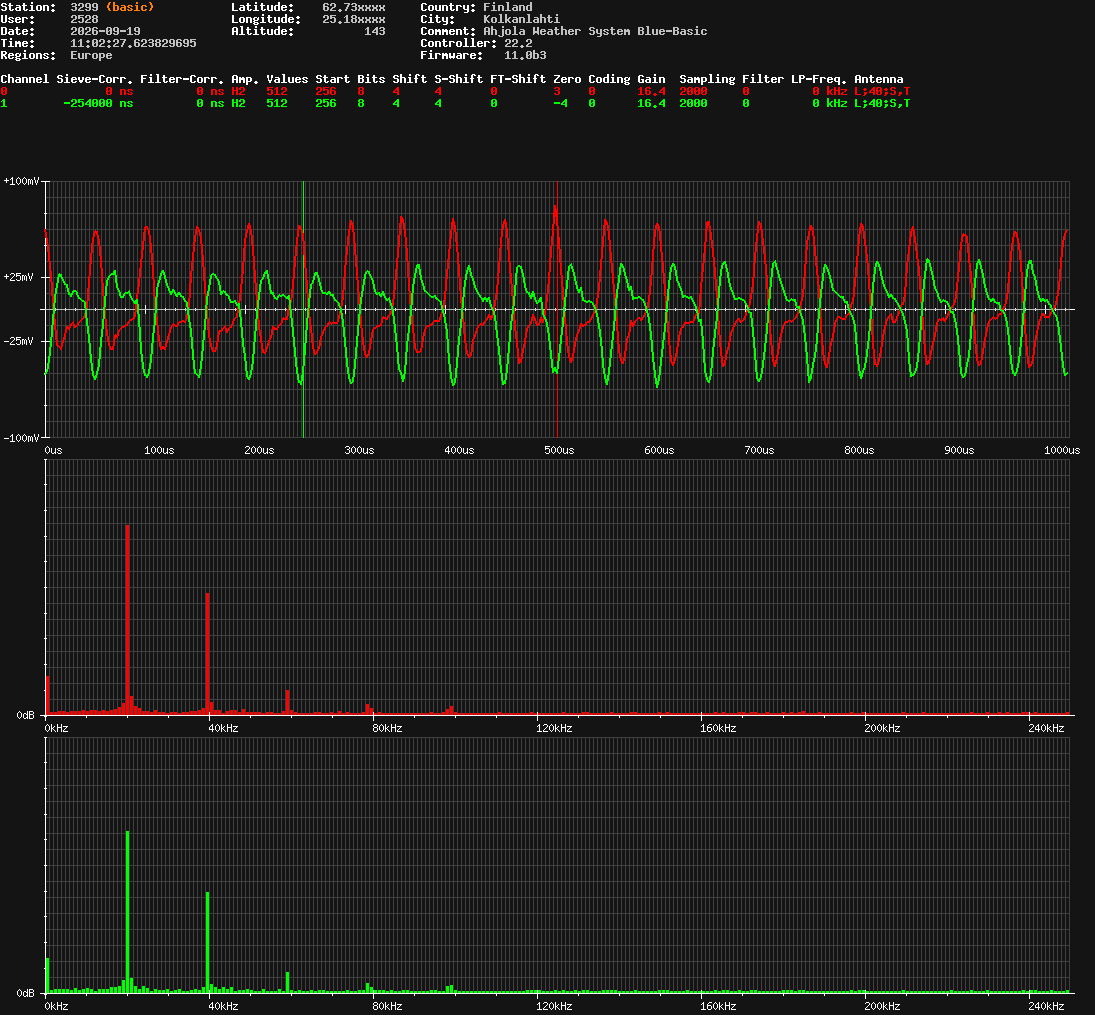Select country name Finland
Image resolution: width=1095 pixels, height=1015 pixels.
(x=508, y=7)
